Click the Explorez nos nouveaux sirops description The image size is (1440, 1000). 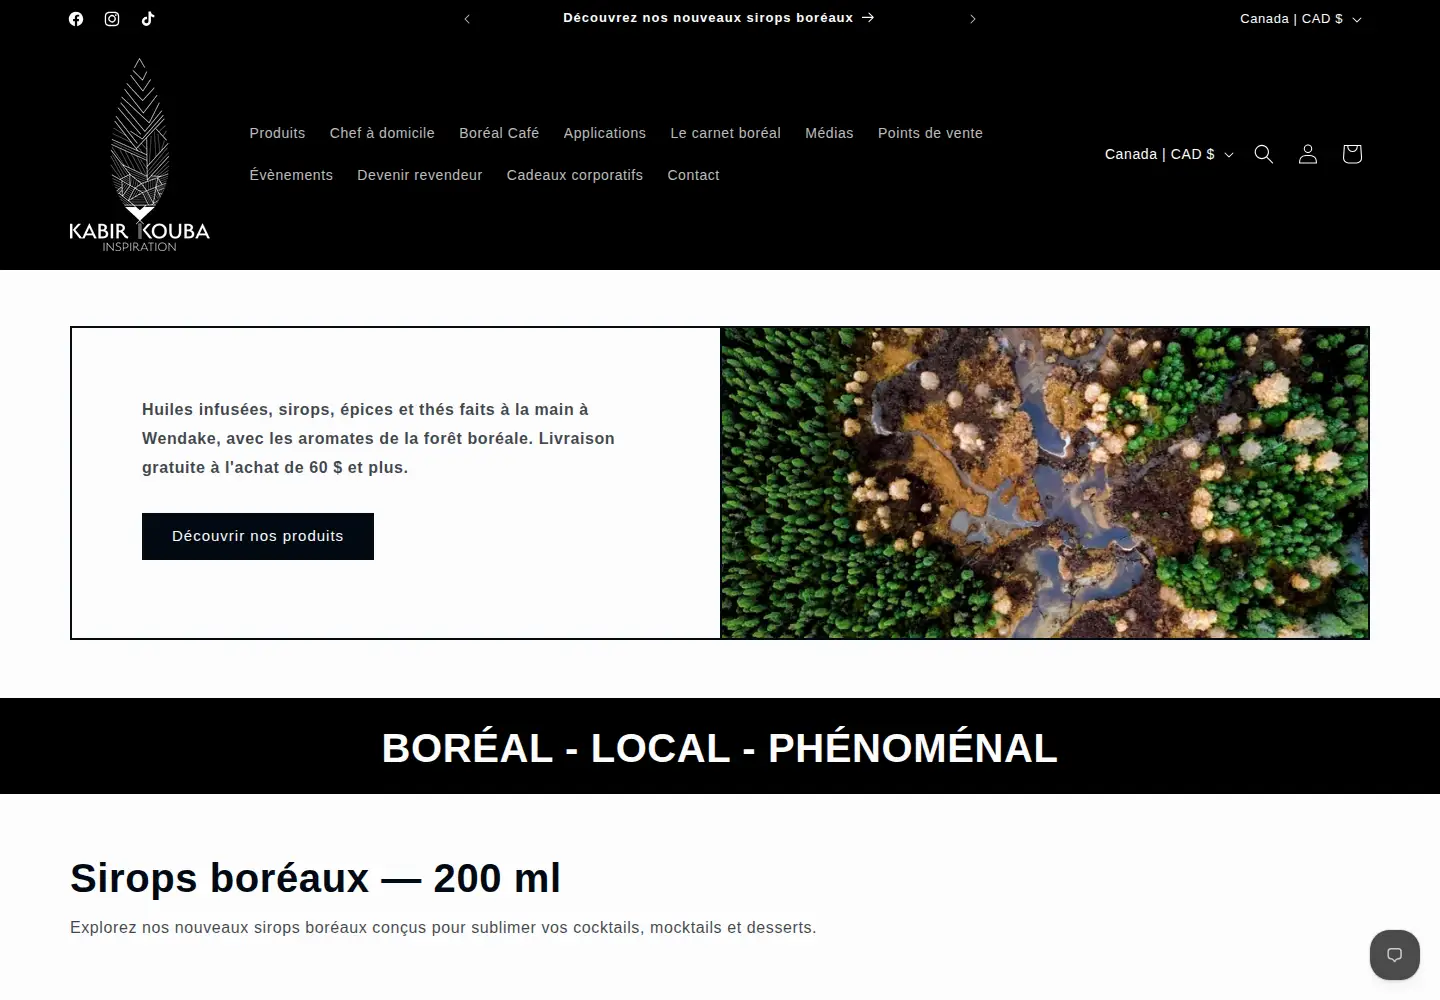pos(443,928)
